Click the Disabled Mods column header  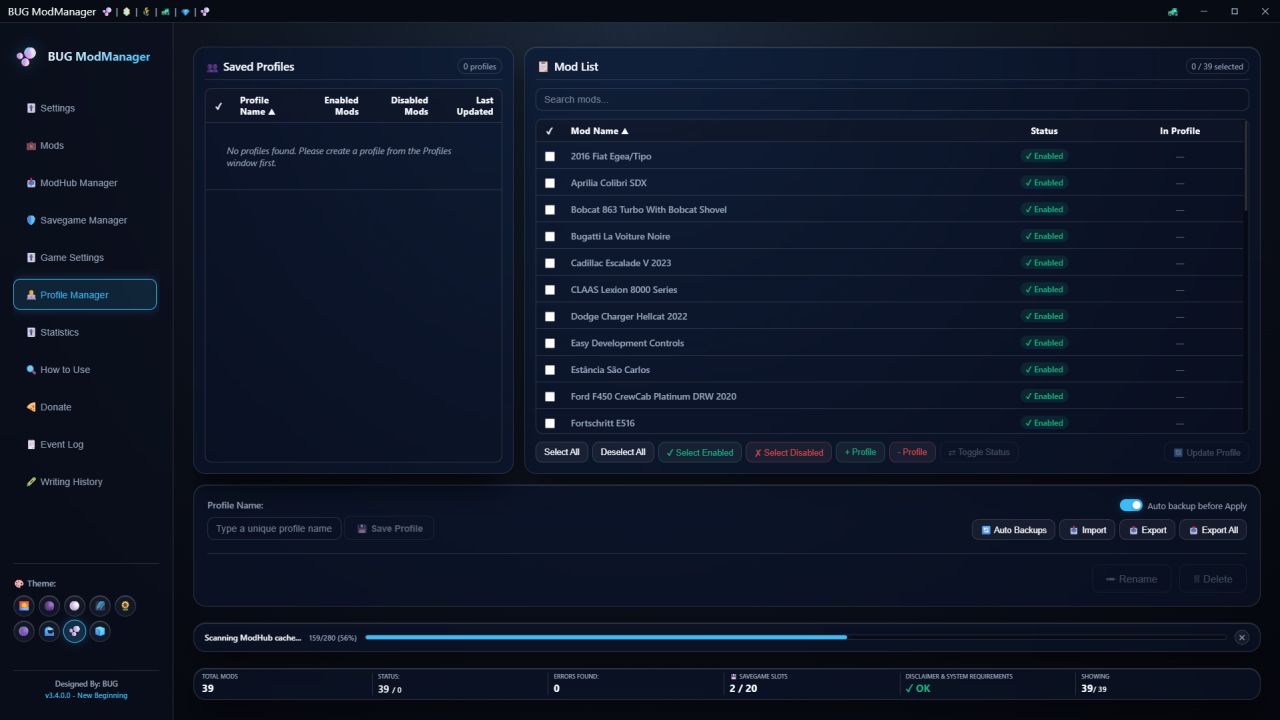pyautogui.click(x=409, y=106)
